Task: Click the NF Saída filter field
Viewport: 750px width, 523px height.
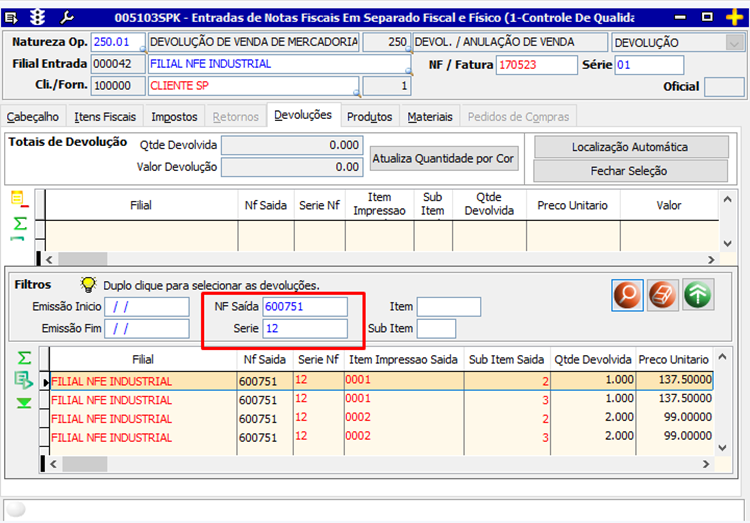Action: point(304,306)
